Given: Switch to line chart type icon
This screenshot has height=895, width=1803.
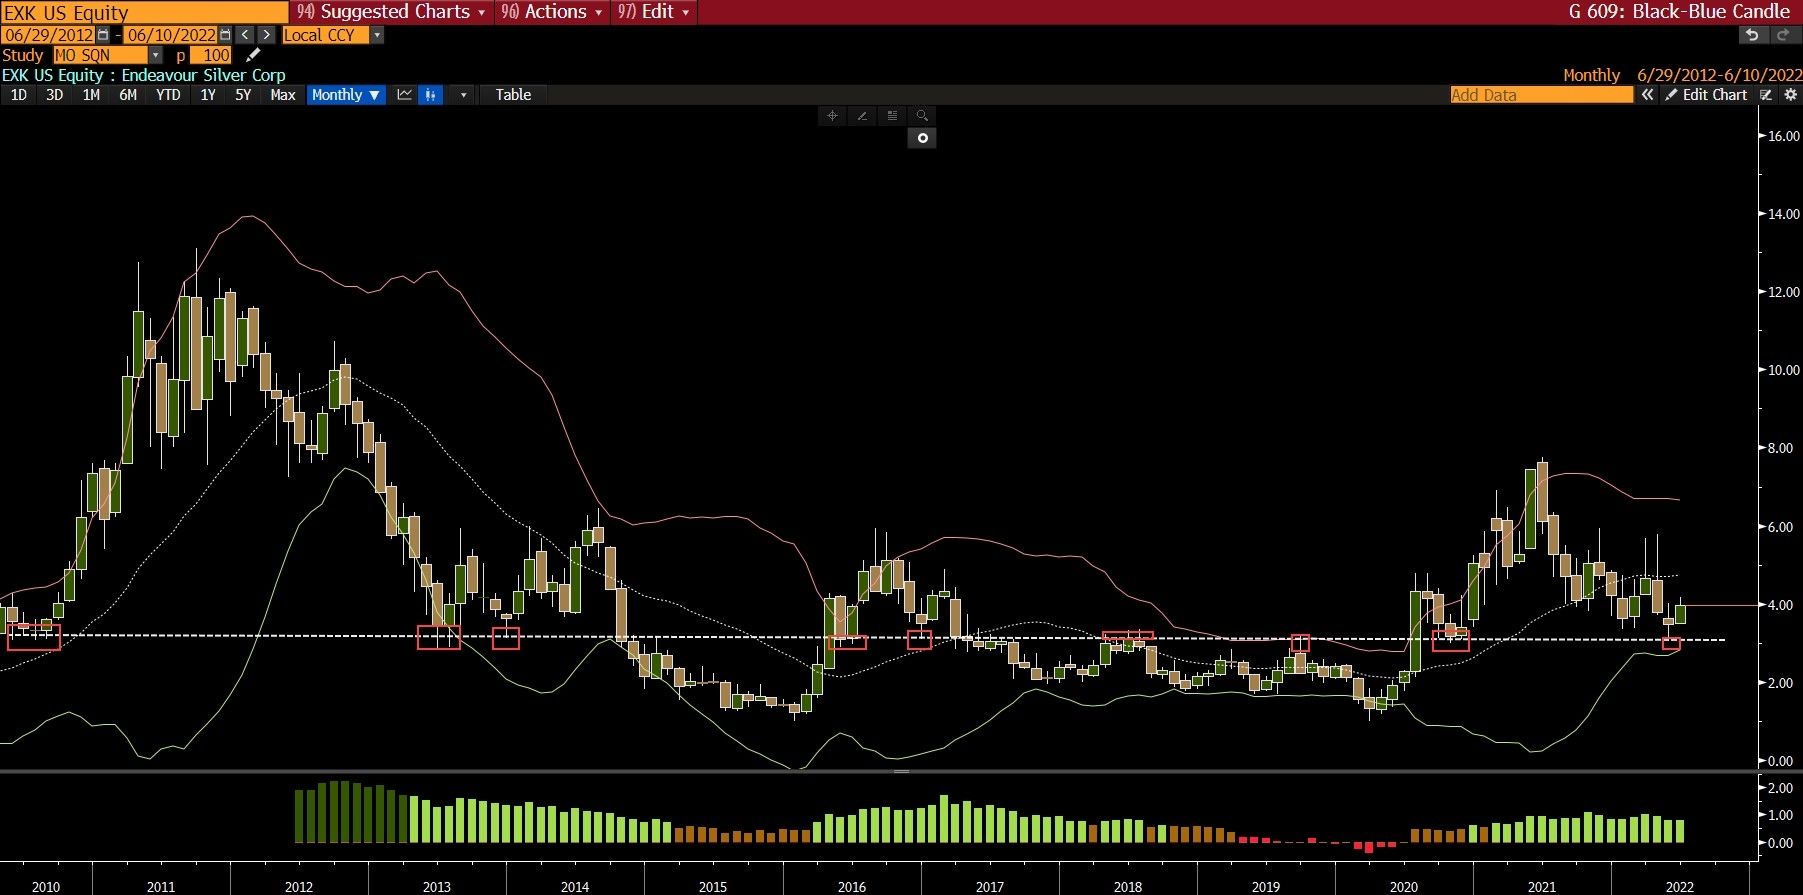Looking at the screenshot, I should click(x=404, y=95).
